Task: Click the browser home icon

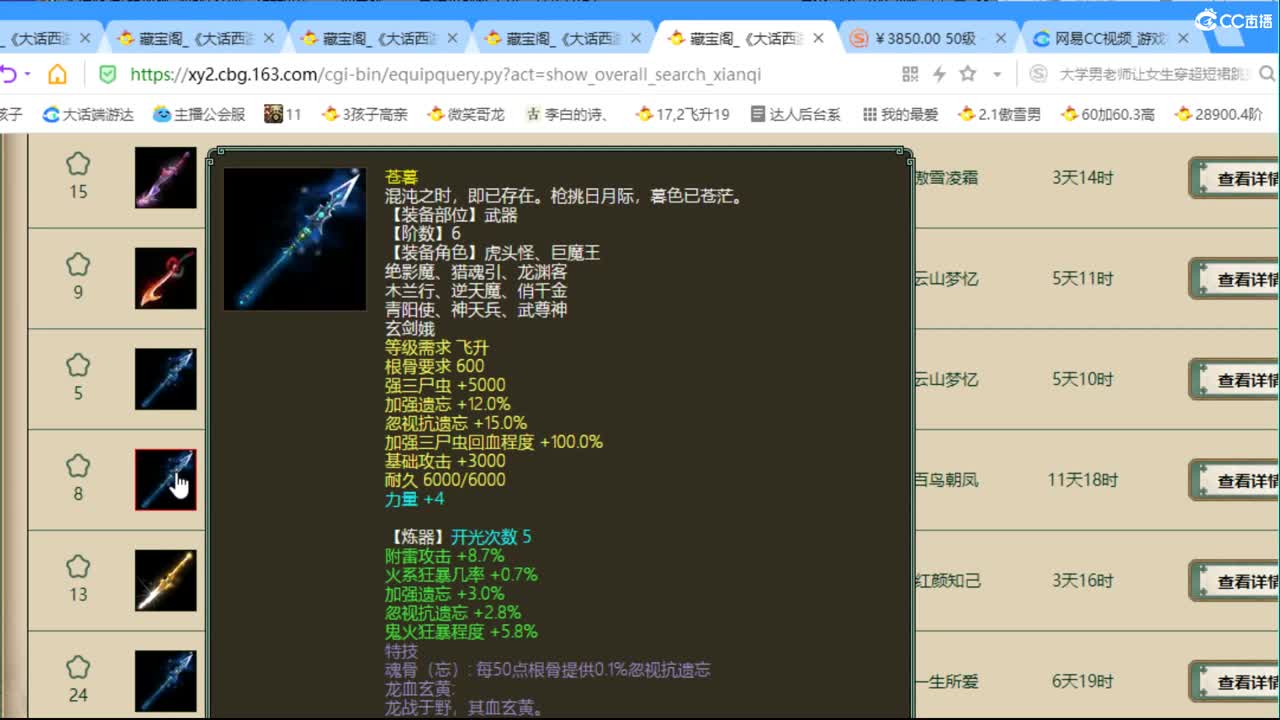Action: 58,74
